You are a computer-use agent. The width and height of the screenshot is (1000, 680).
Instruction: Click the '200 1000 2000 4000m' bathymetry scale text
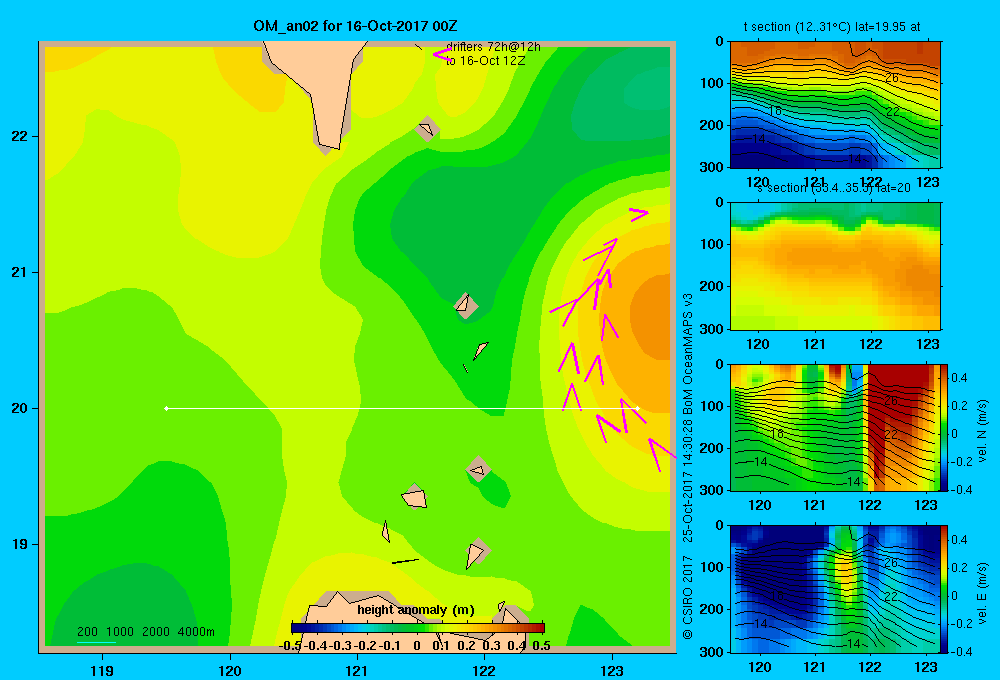click(x=145, y=632)
